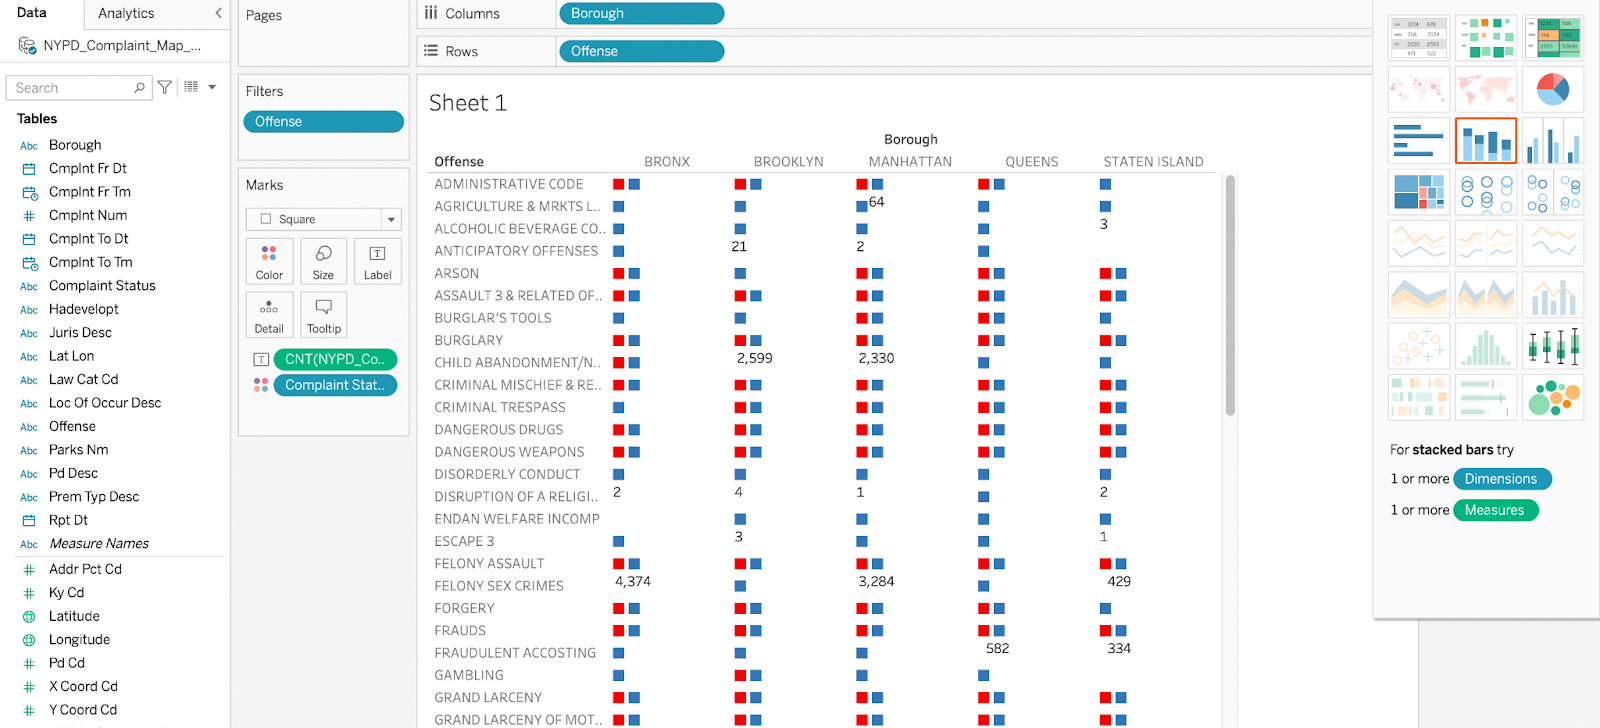1600x728 pixels.
Task: Switch to the Analytics tab
Action: (x=126, y=13)
